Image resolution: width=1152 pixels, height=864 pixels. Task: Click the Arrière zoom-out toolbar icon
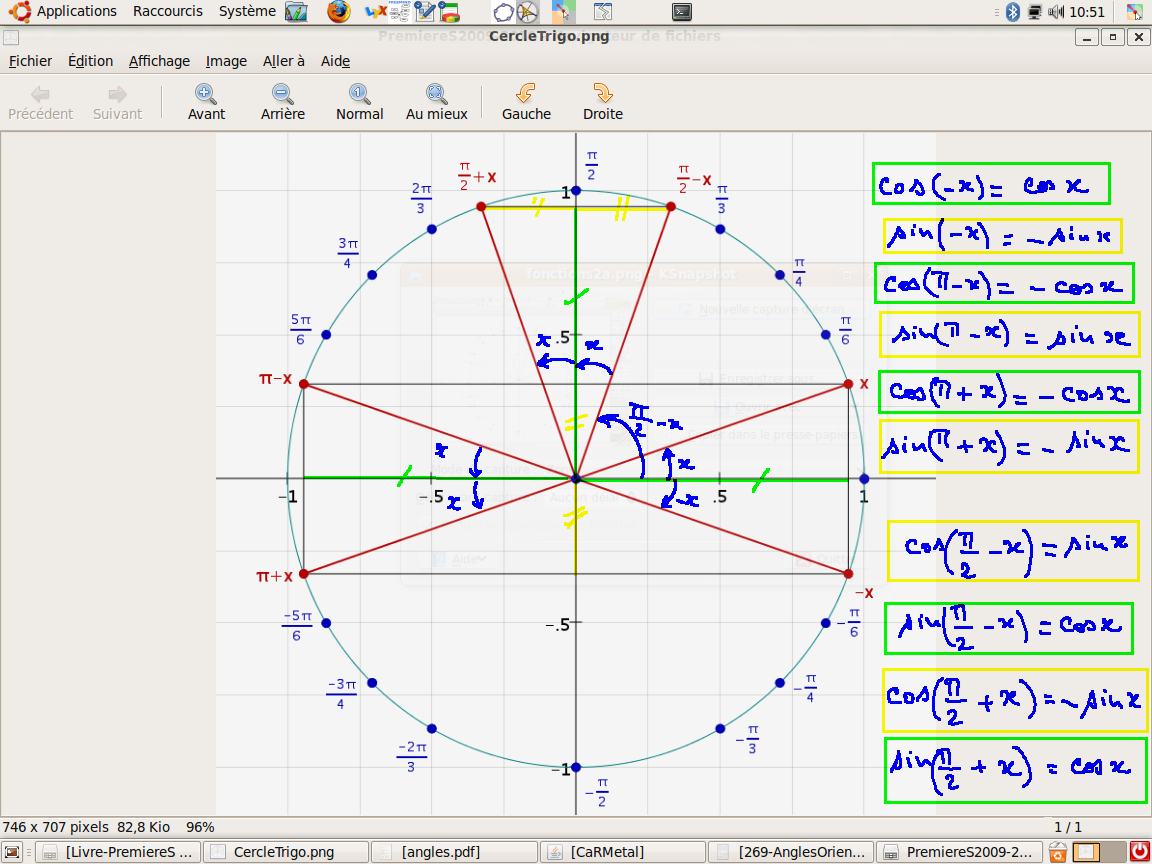[282, 94]
